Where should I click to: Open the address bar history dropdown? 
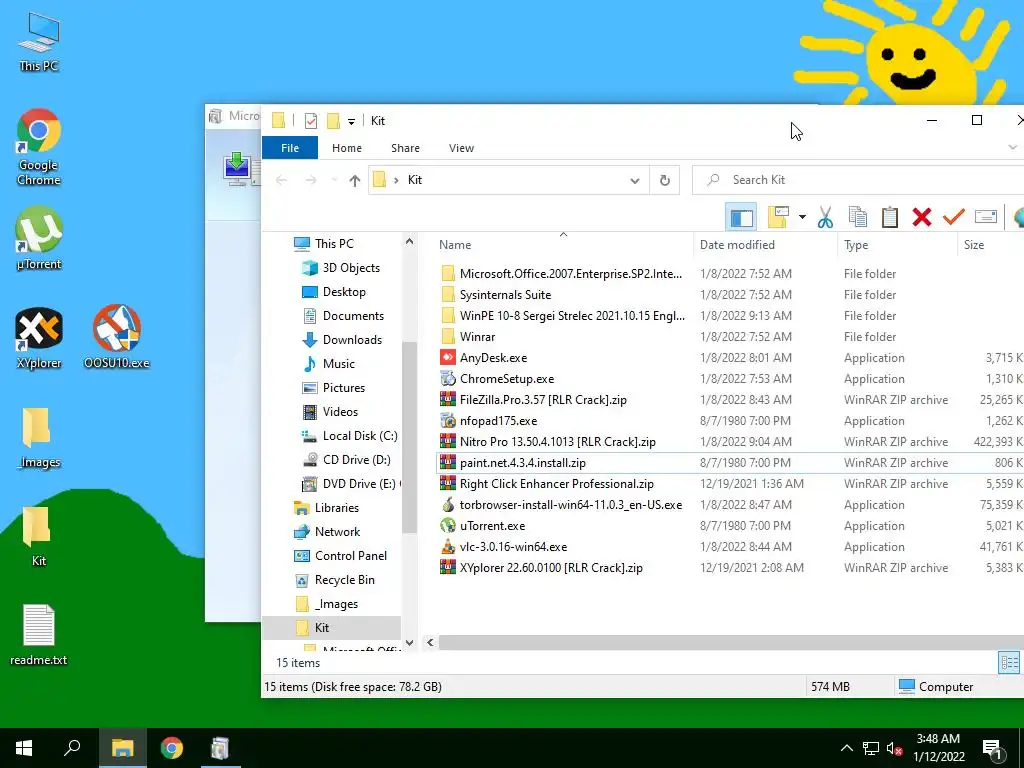point(634,180)
